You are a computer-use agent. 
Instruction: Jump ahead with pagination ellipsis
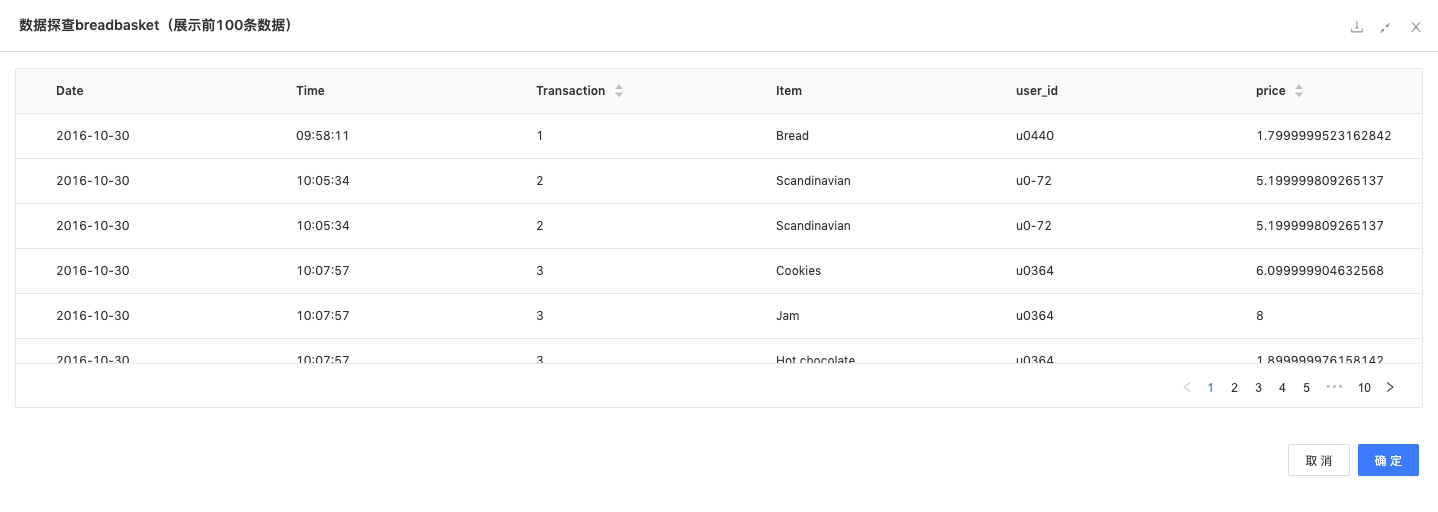(x=1334, y=387)
